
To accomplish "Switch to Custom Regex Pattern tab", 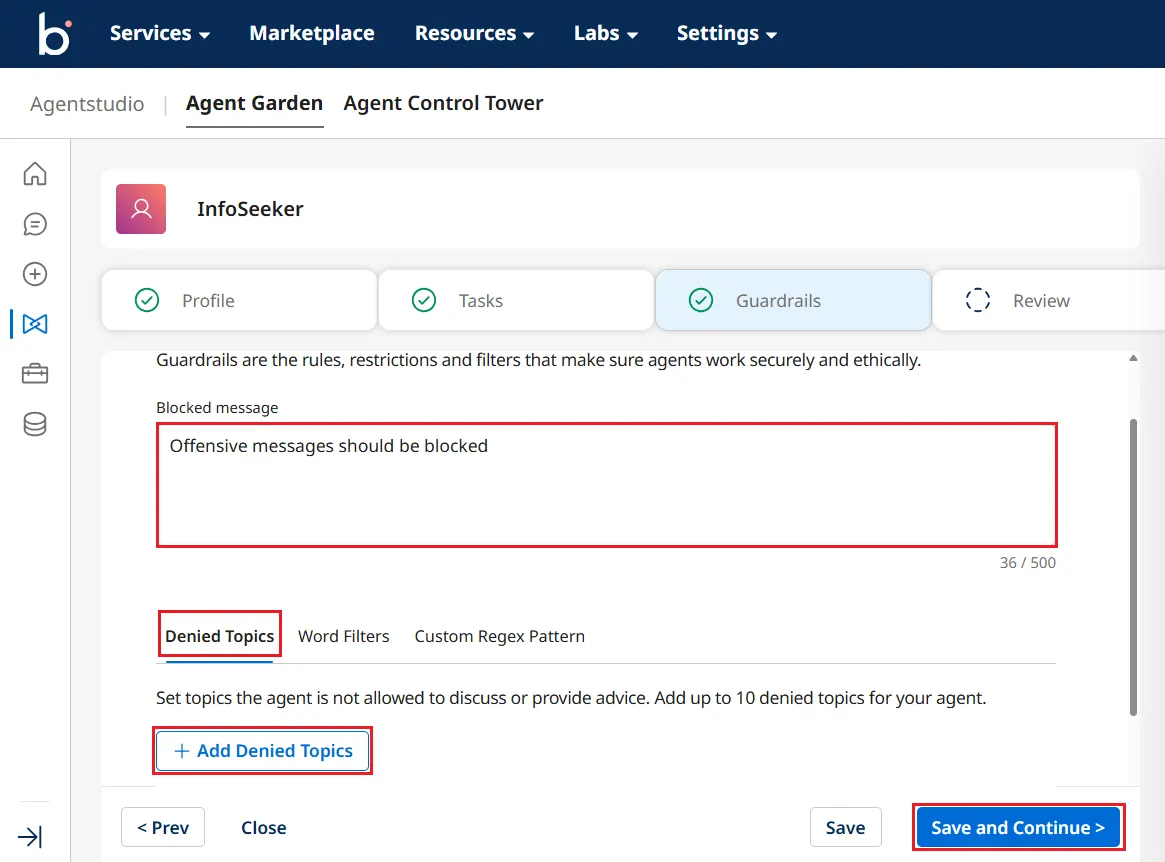I will [499, 636].
